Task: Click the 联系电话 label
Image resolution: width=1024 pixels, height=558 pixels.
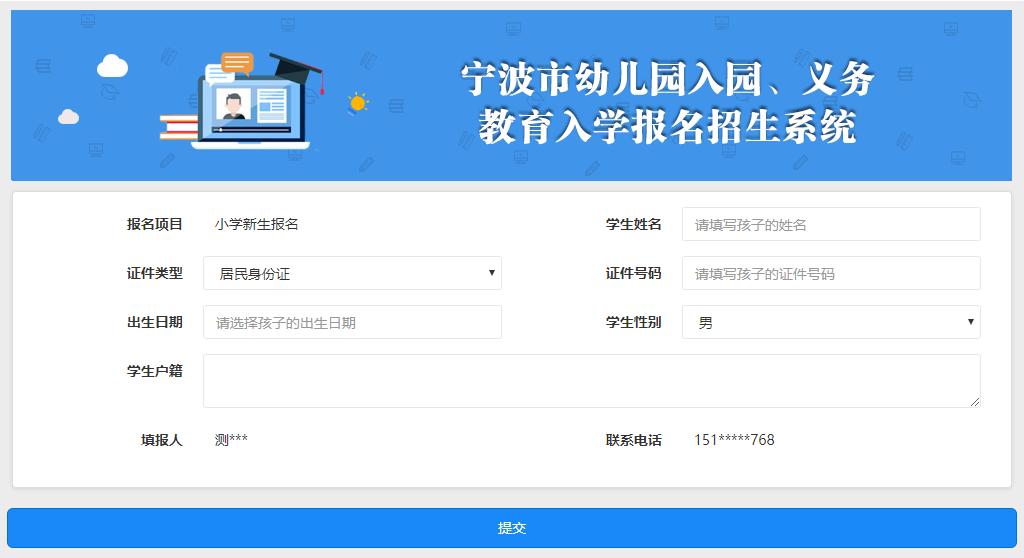Action: 633,440
